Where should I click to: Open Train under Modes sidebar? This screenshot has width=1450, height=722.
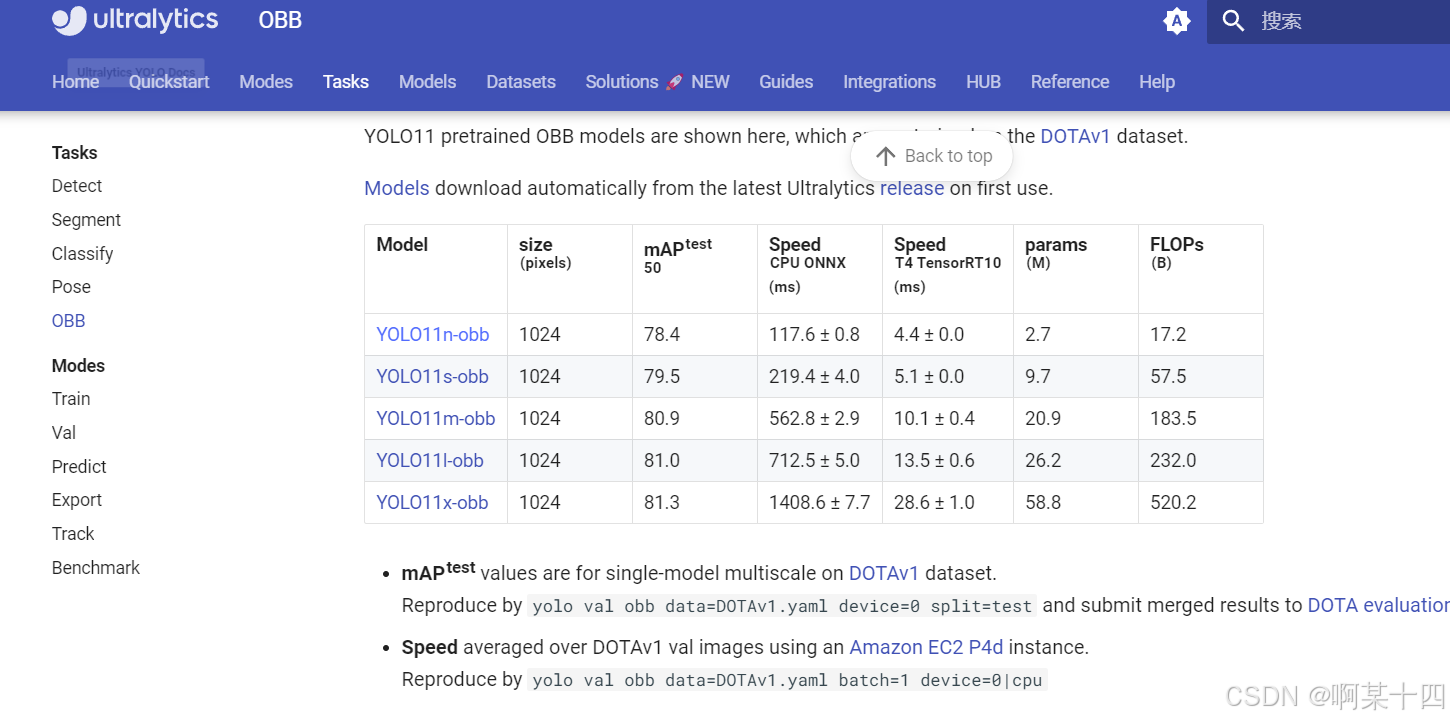pos(71,399)
